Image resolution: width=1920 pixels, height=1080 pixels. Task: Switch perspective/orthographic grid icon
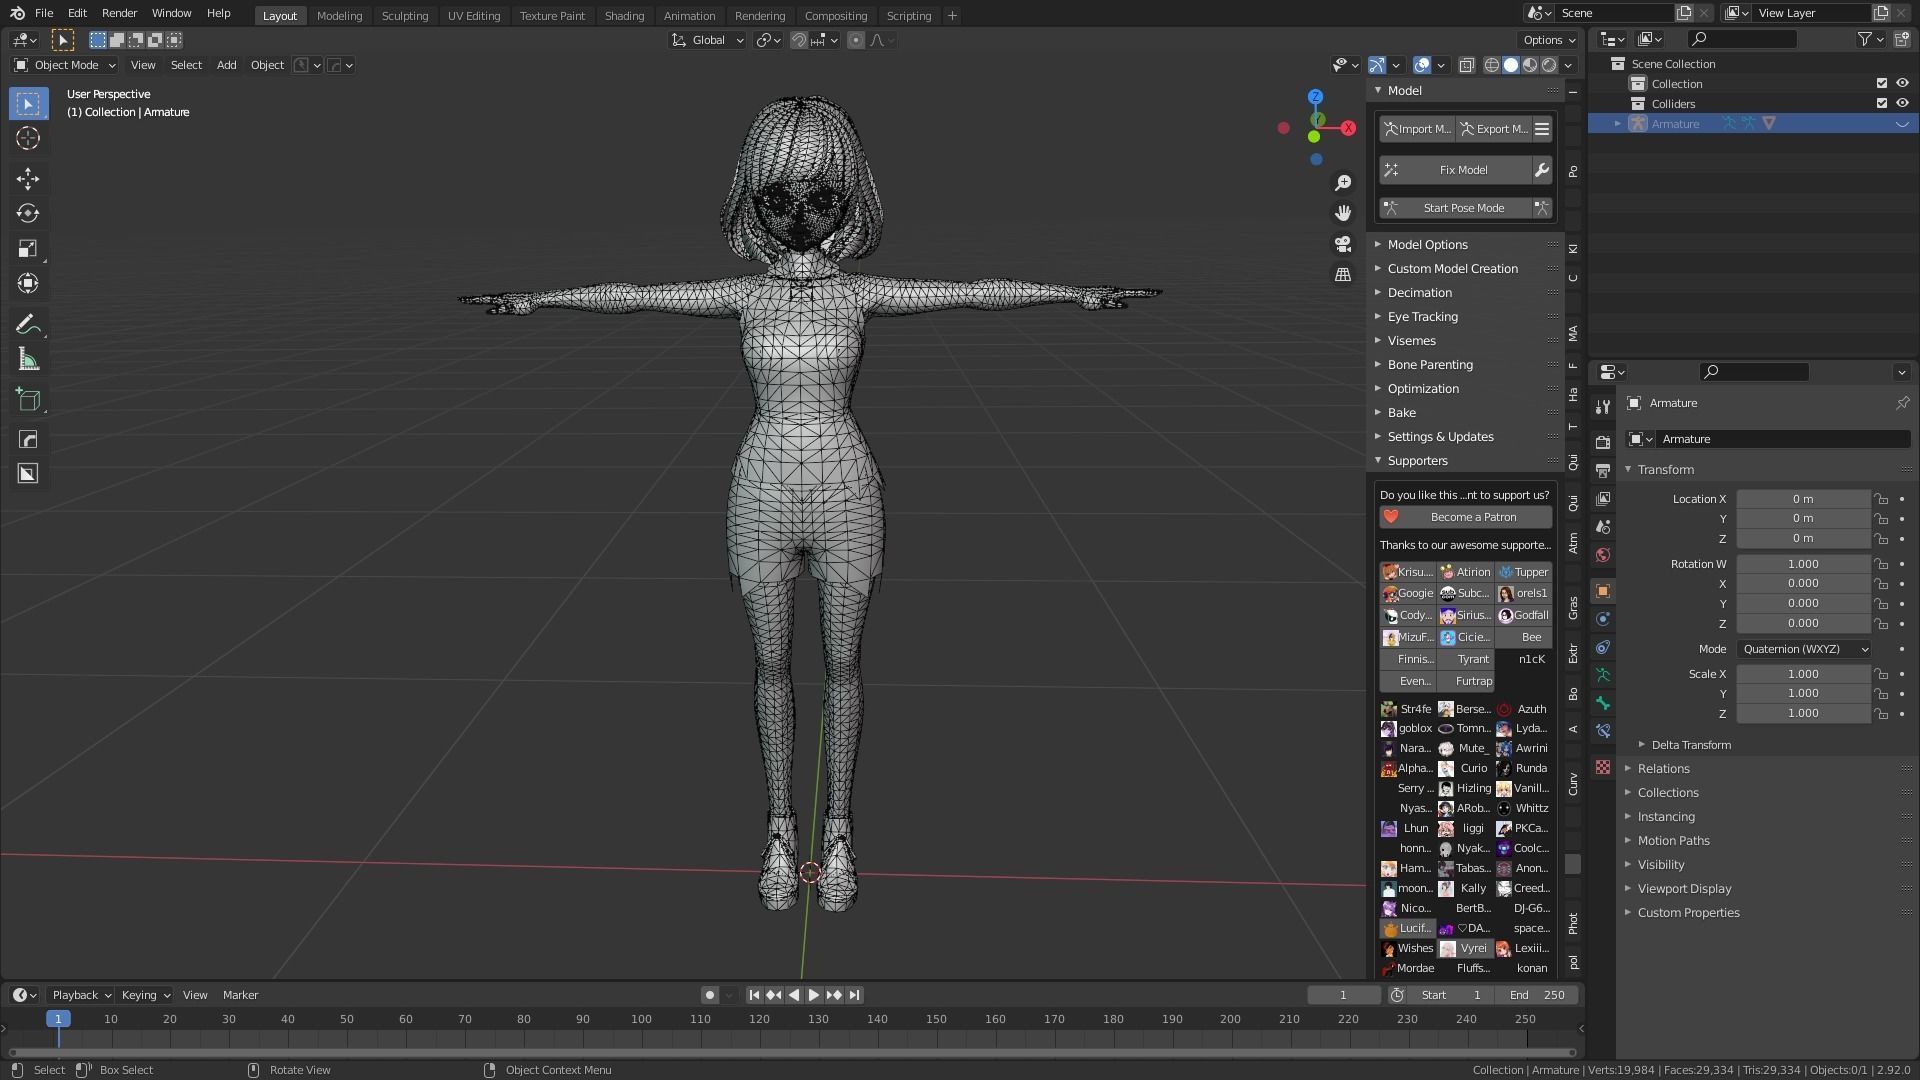pos(1343,274)
